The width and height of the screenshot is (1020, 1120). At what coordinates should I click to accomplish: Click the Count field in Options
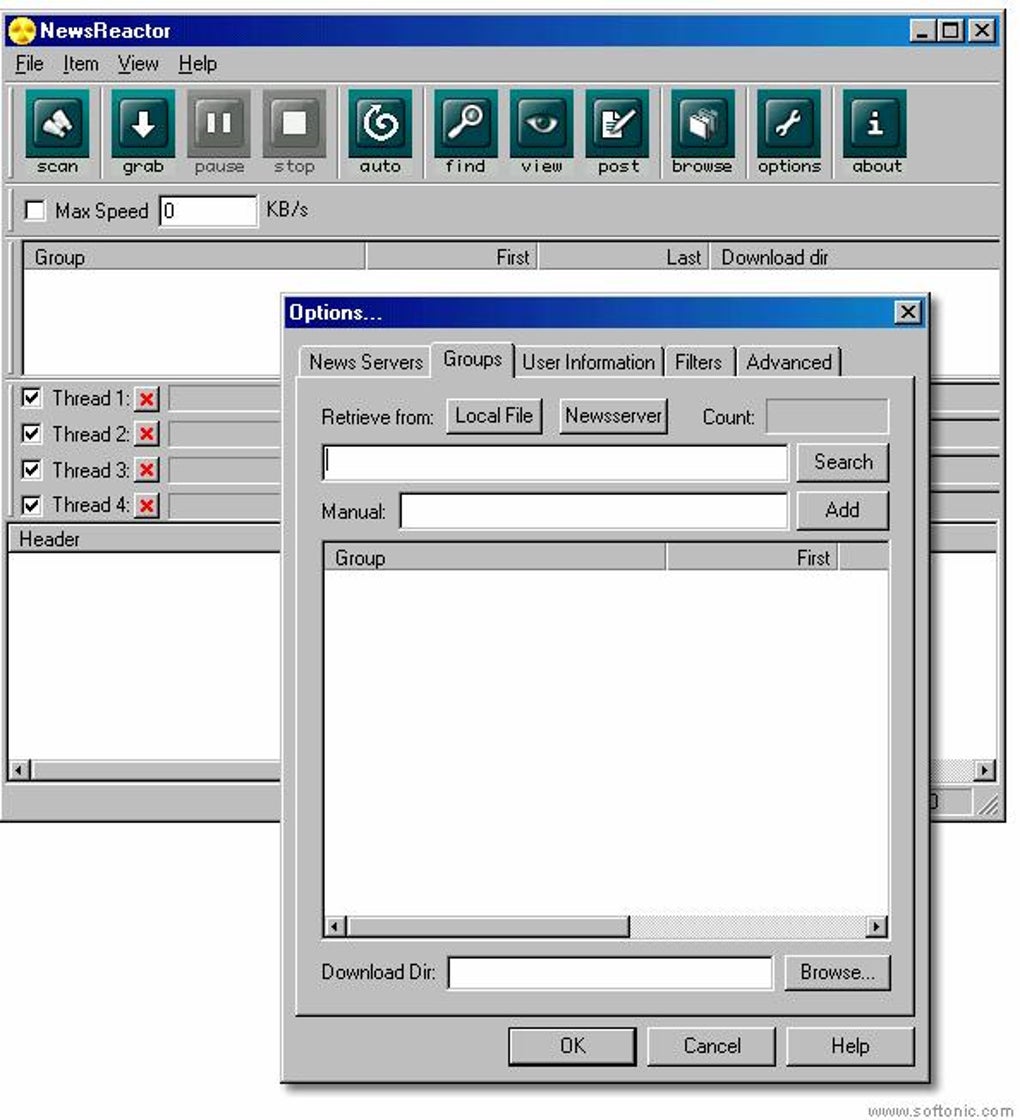pos(827,416)
